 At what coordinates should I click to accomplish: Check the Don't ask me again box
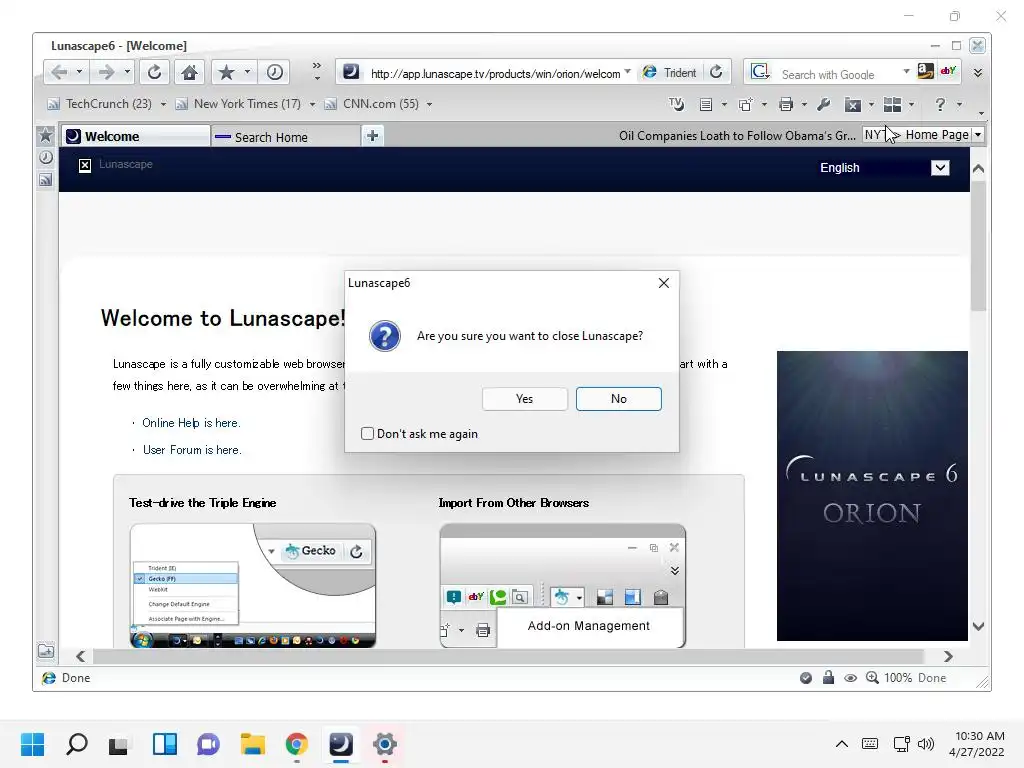[368, 434]
